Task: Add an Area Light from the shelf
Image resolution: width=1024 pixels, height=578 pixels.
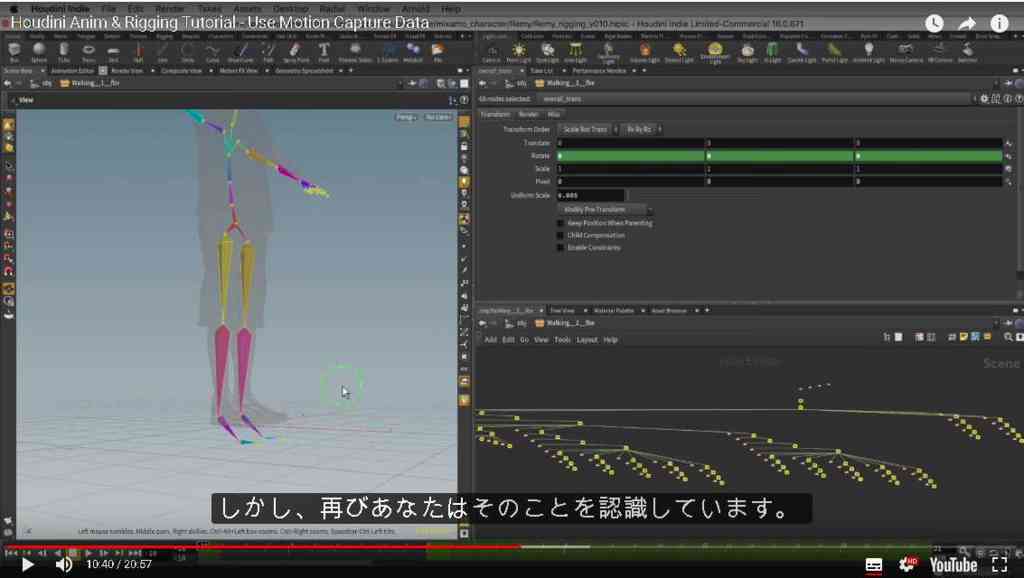Action: [x=575, y=53]
